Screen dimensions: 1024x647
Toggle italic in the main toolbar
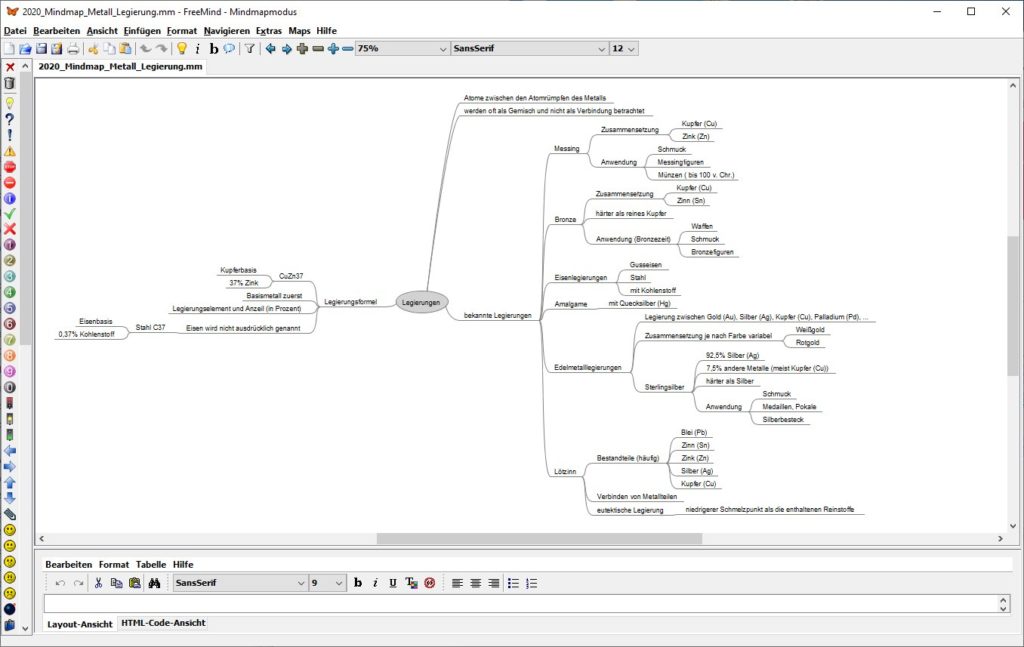tap(197, 48)
